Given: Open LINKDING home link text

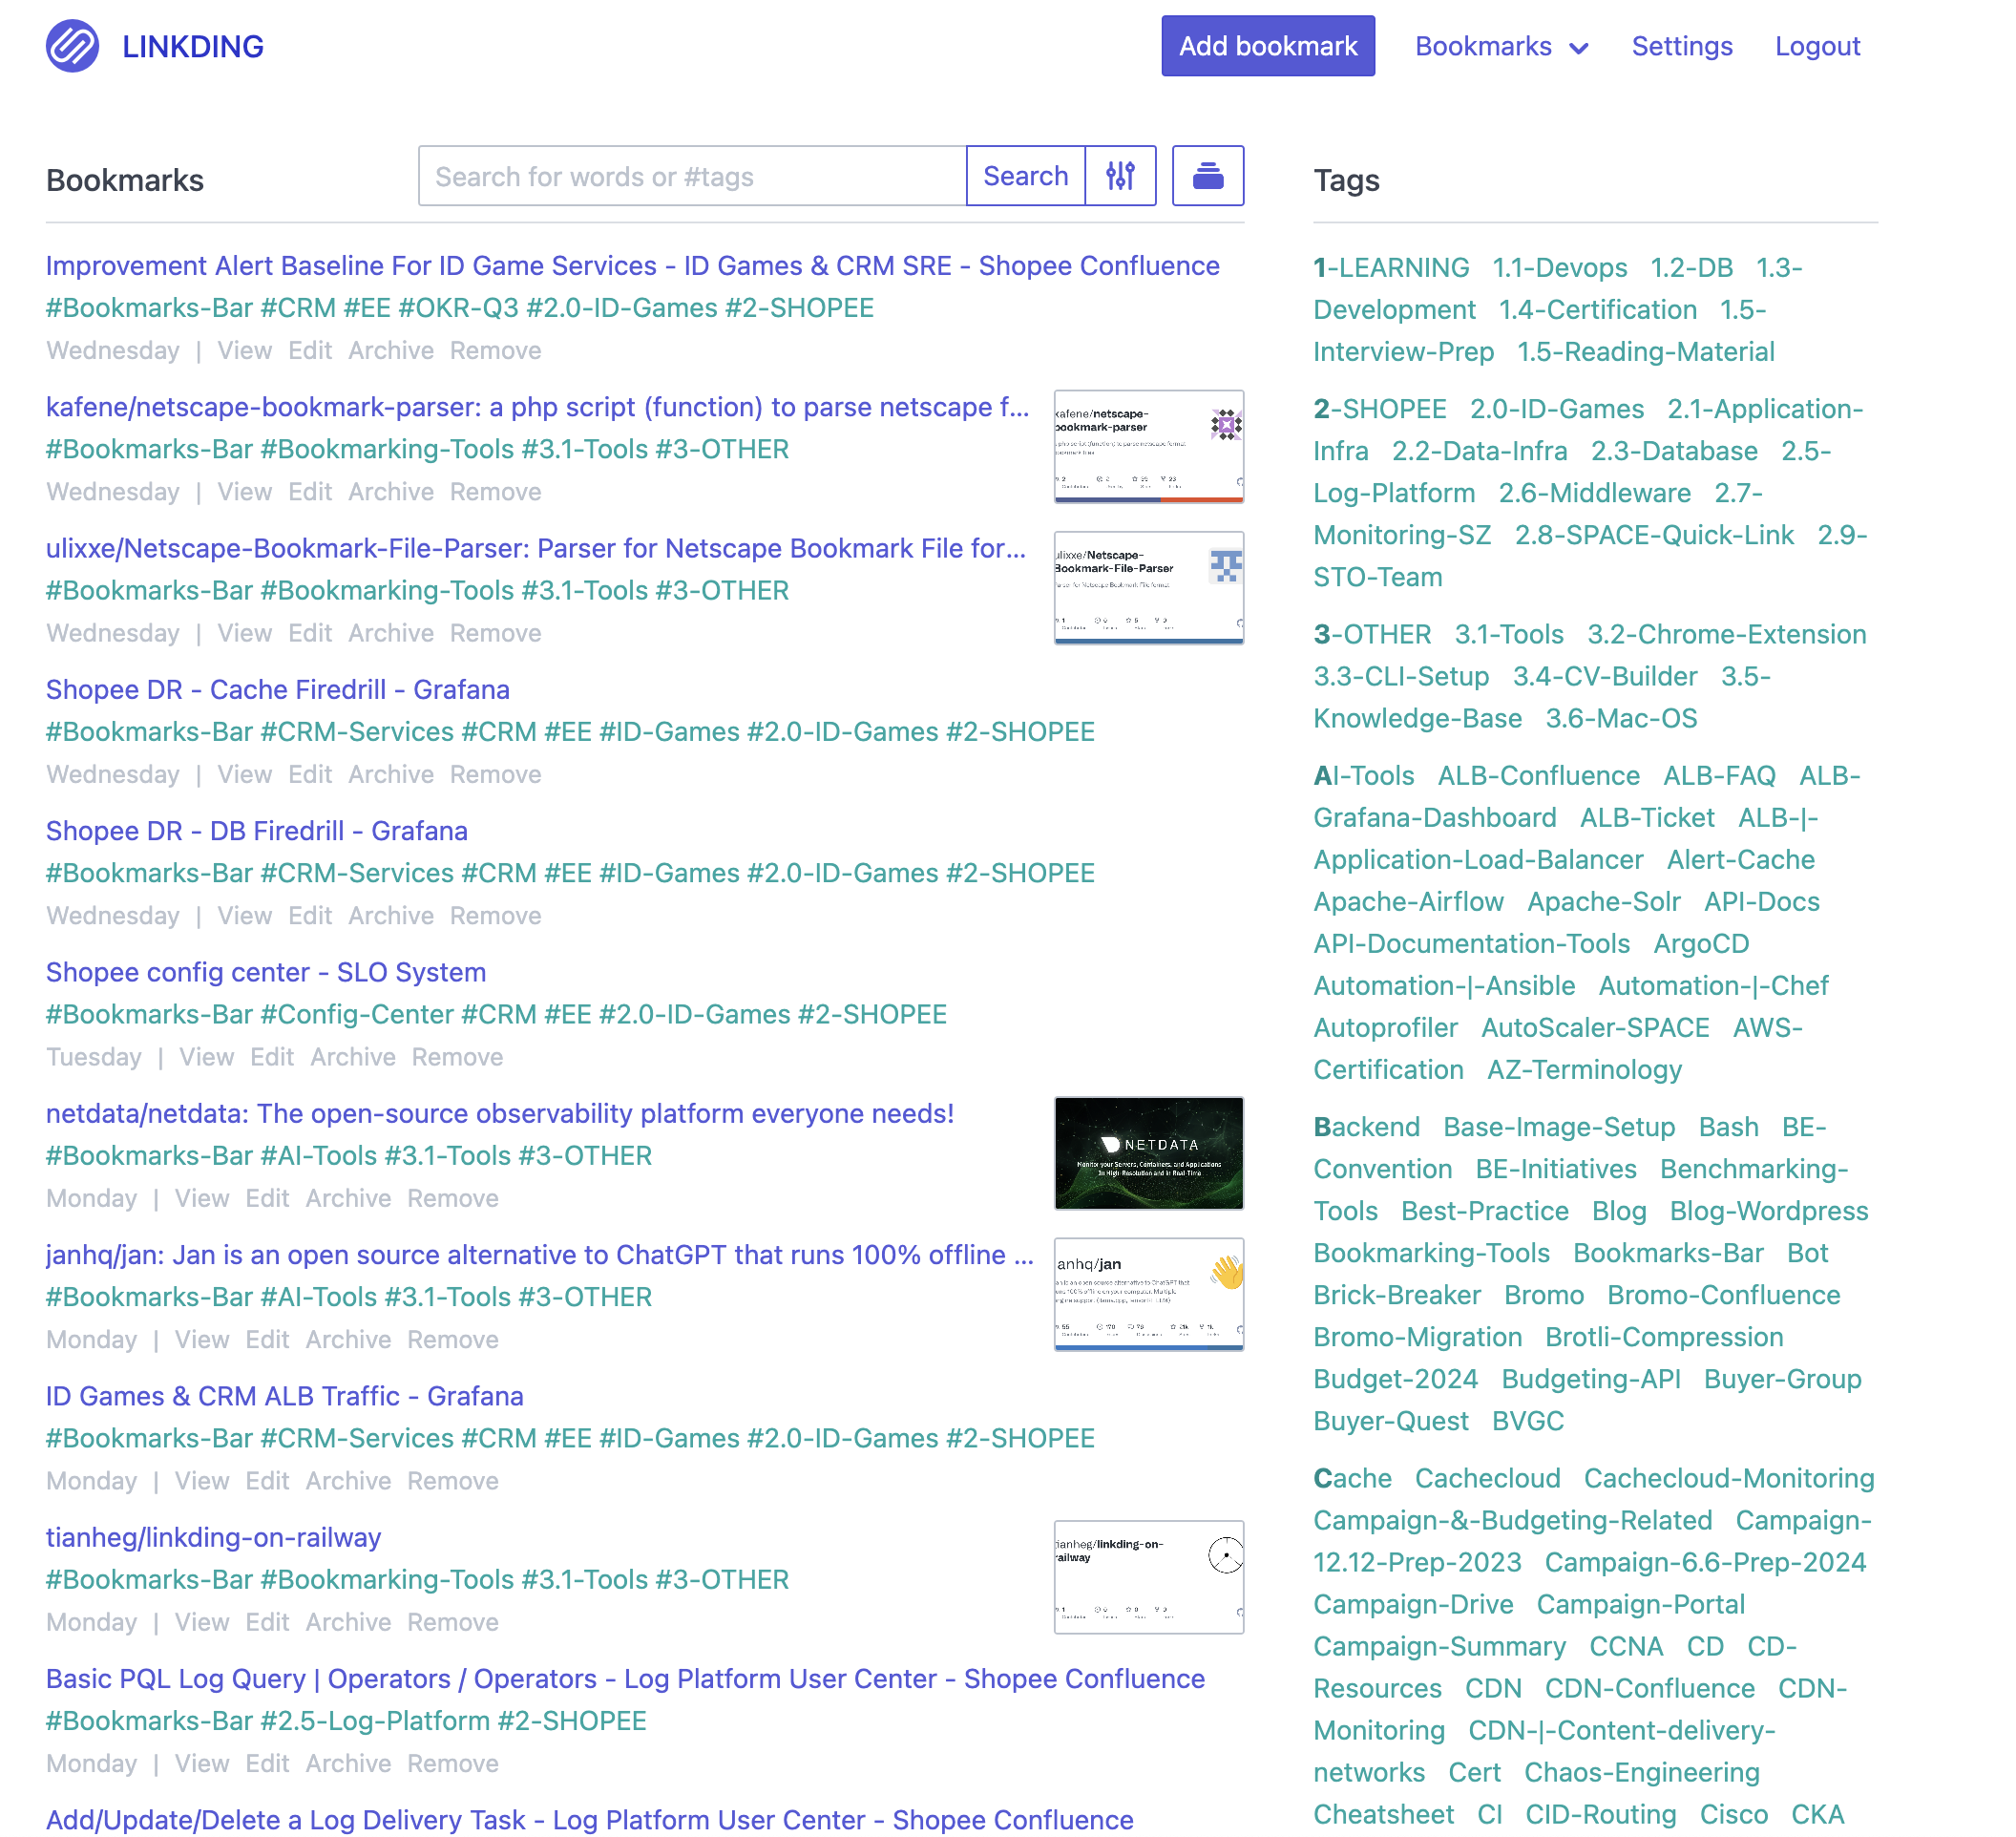Looking at the screenshot, I should coord(193,46).
